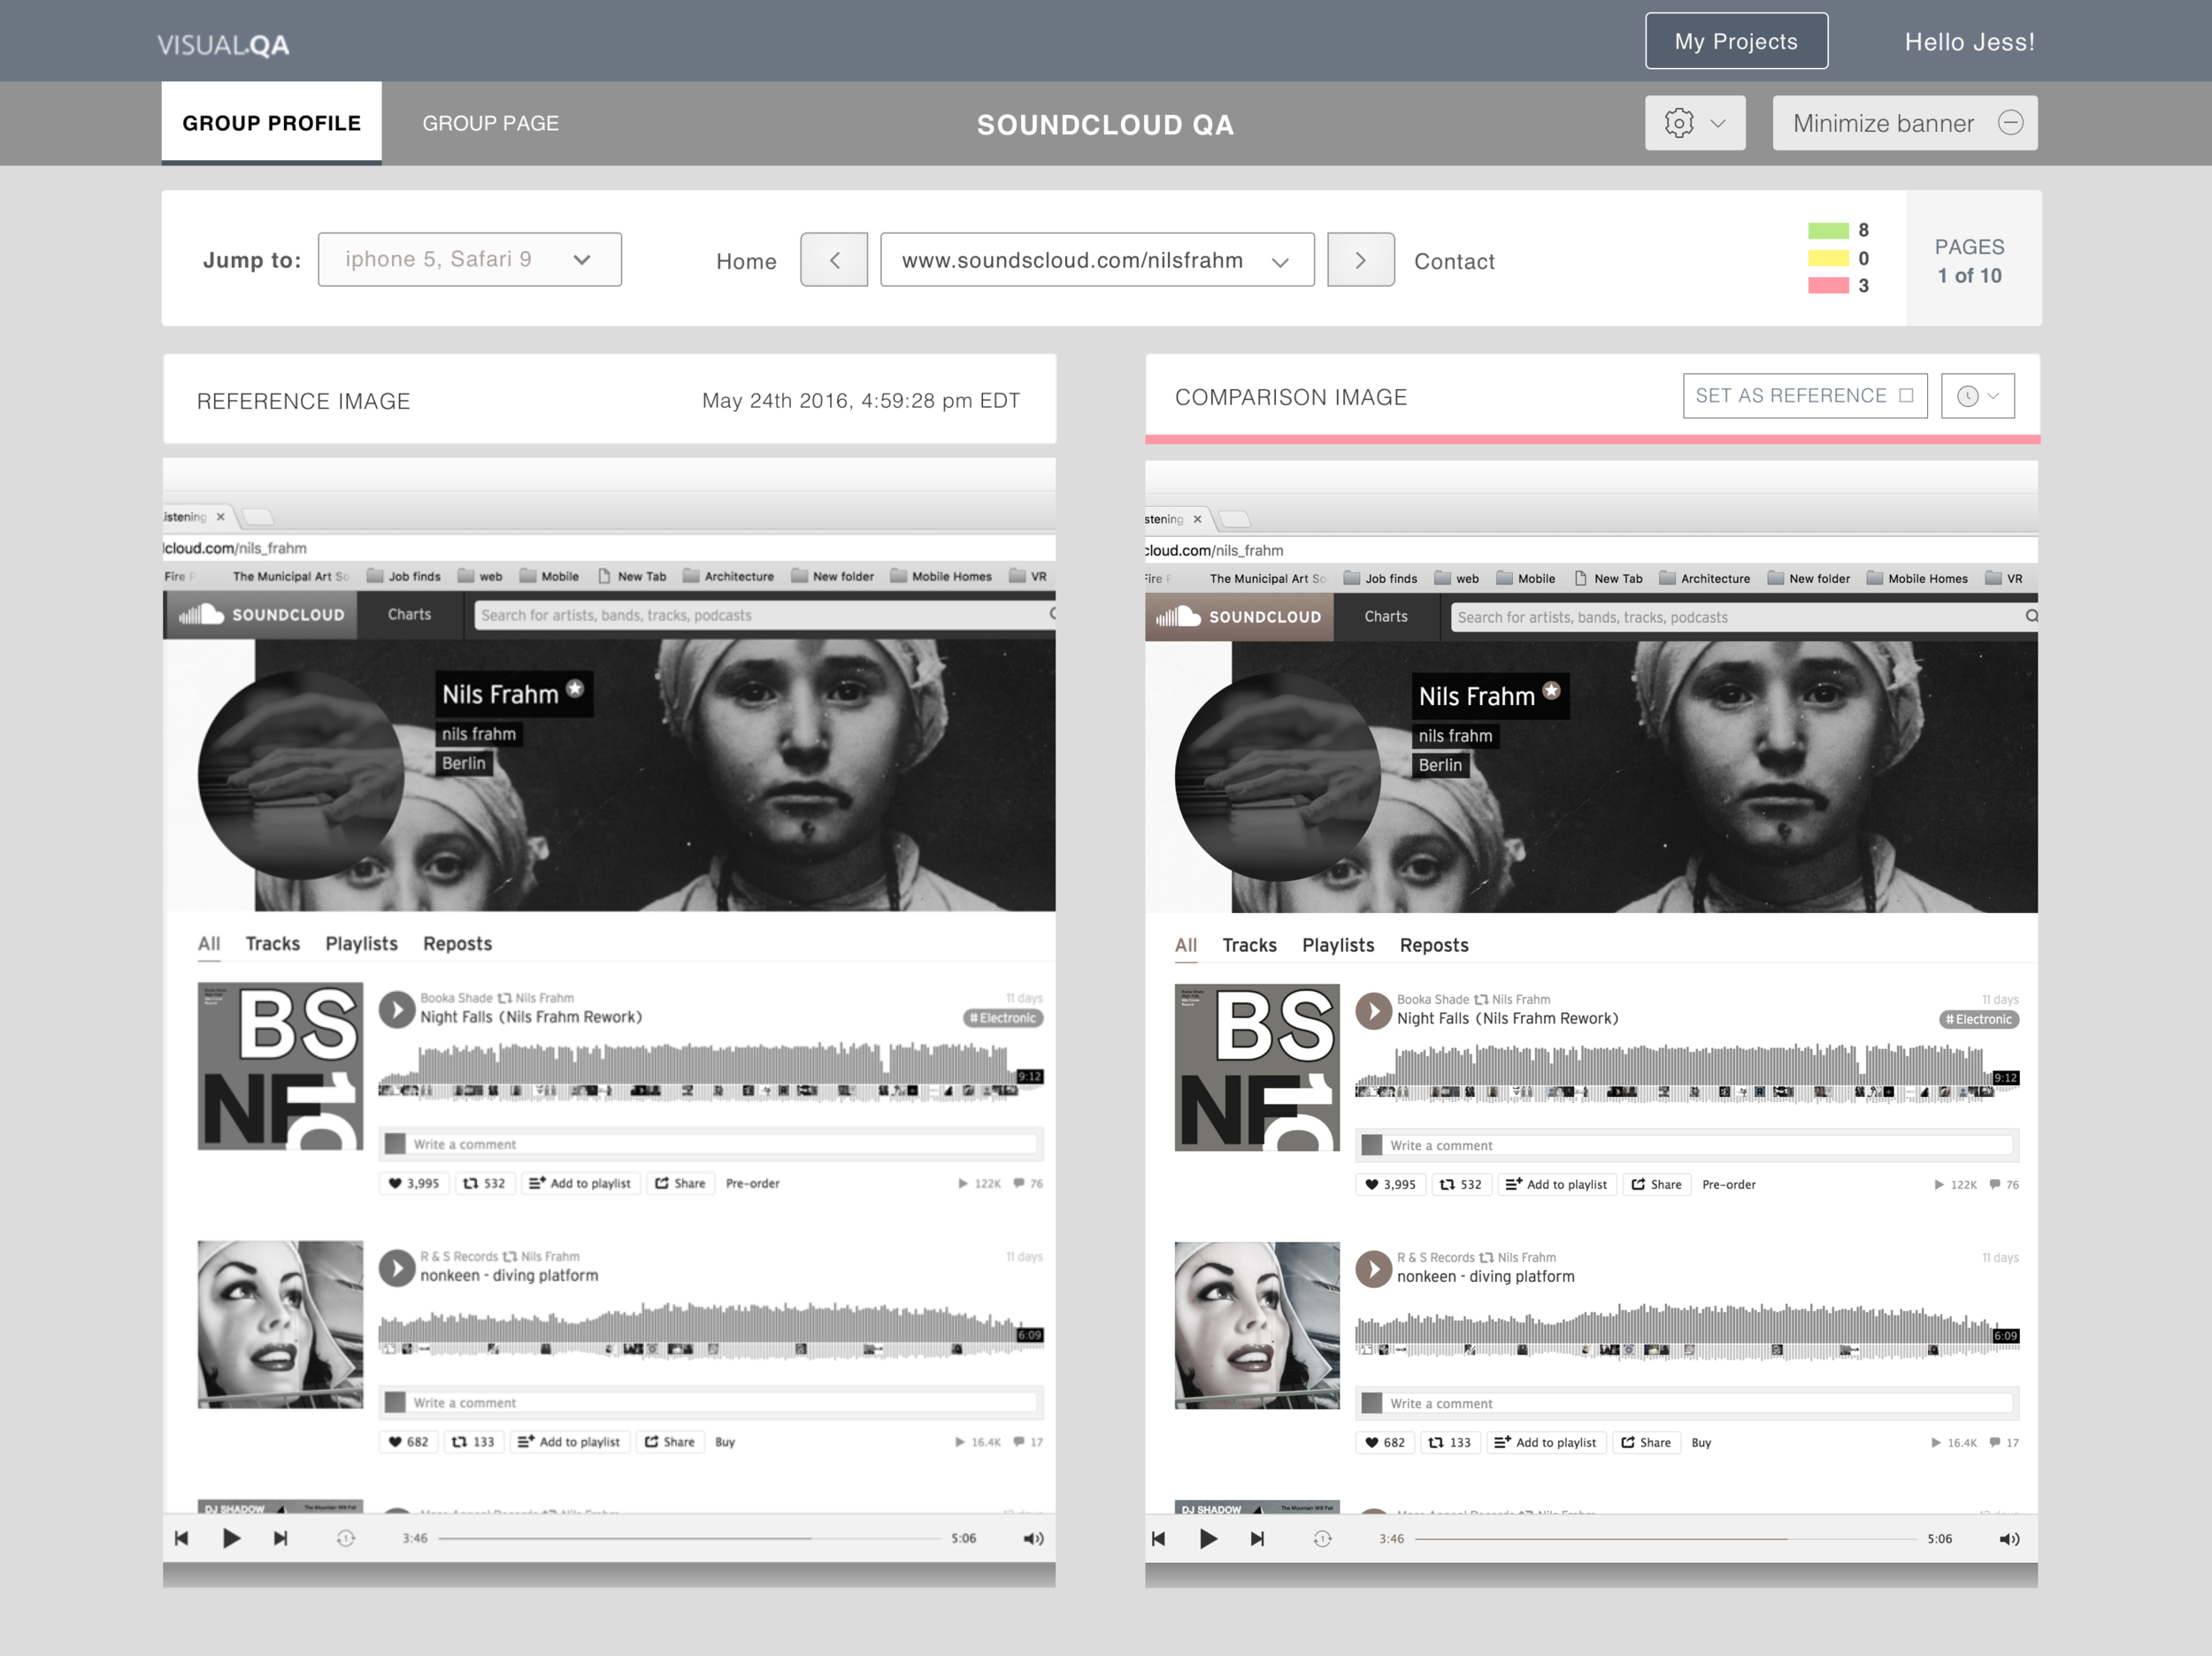This screenshot has width=2212, height=1656.
Task: Go to the next page arrow
Action: coord(1361,260)
